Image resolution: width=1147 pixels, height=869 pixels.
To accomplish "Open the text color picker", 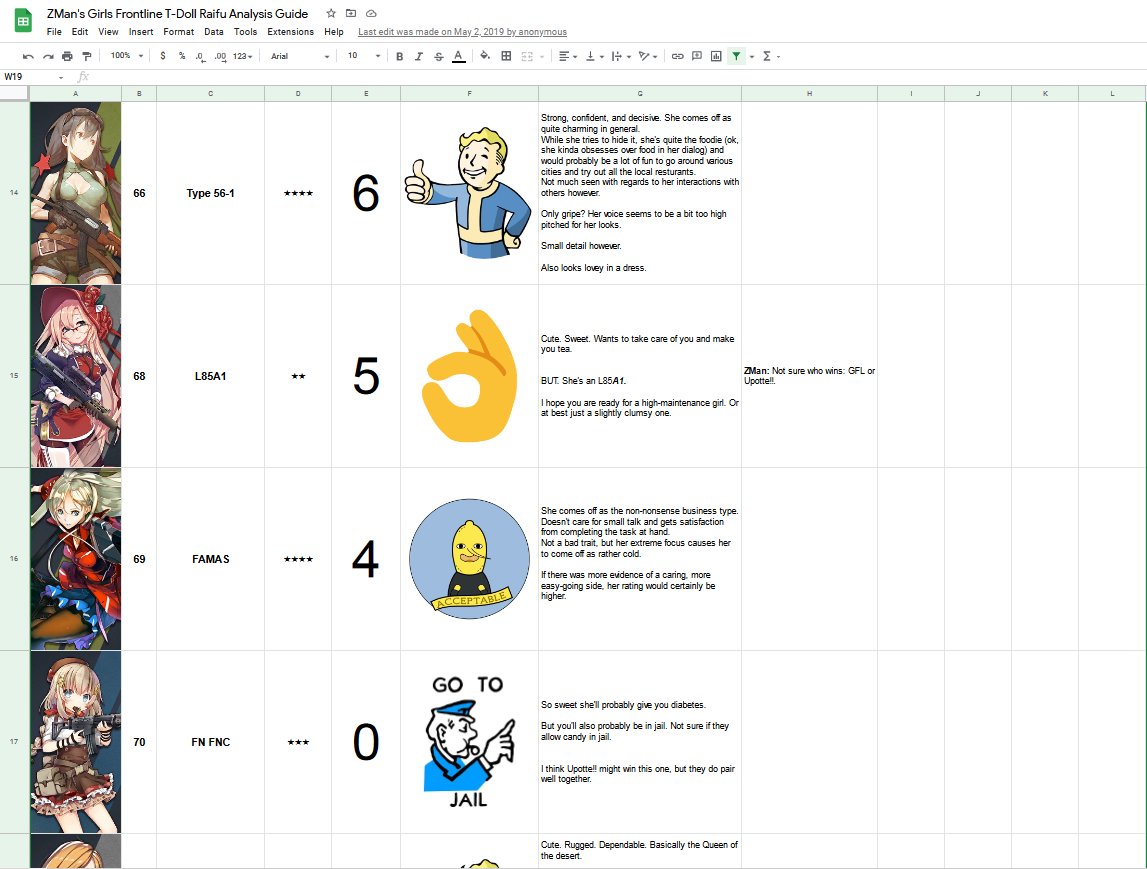I will pos(459,56).
